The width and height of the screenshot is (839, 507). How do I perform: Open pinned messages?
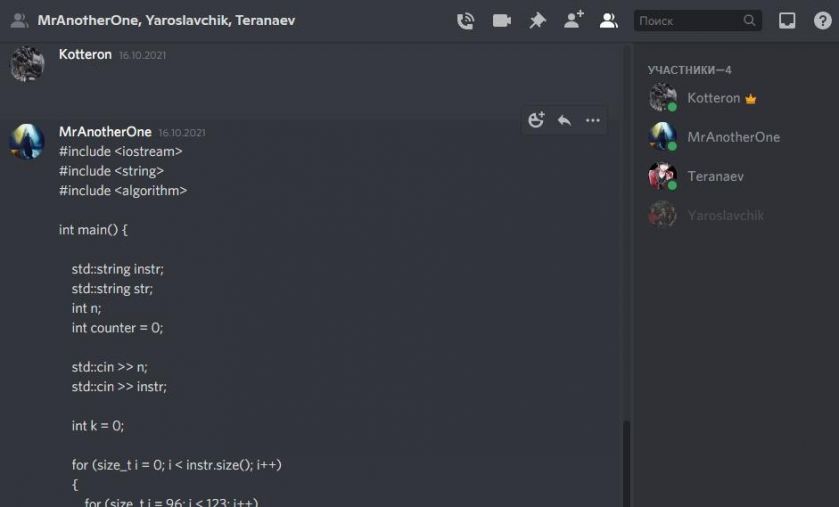click(537, 21)
